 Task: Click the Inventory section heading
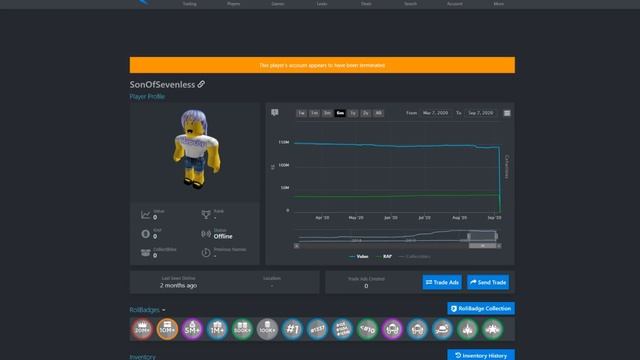[x=142, y=357]
